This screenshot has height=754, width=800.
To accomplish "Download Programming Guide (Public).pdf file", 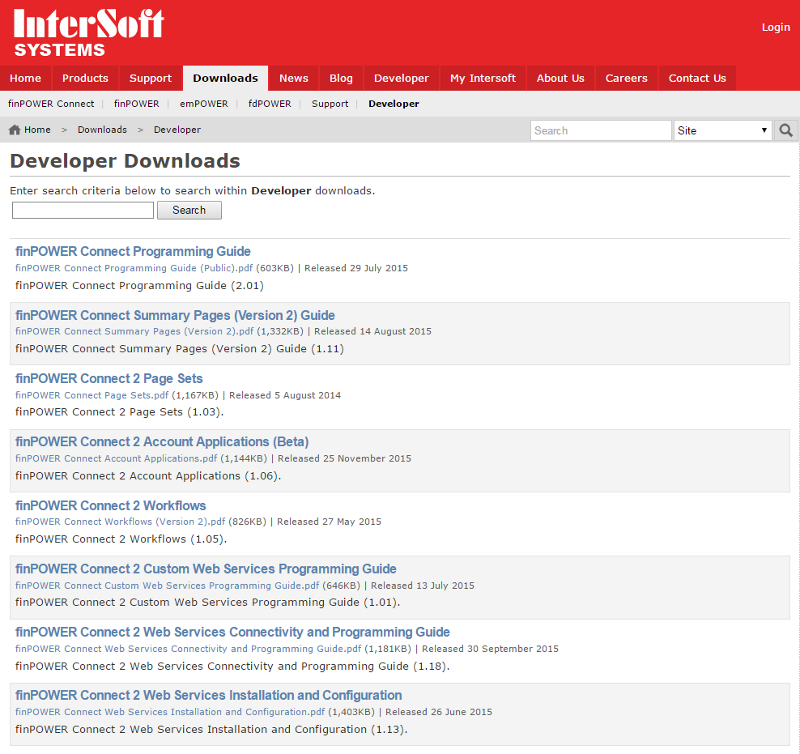I will point(134,268).
